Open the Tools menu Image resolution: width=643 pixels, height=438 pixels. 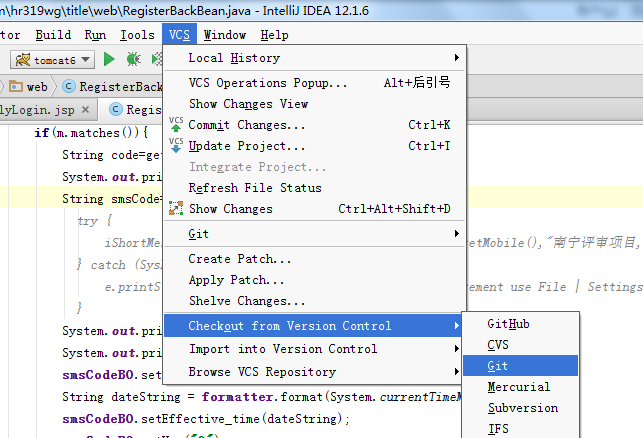click(x=137, y=35)
